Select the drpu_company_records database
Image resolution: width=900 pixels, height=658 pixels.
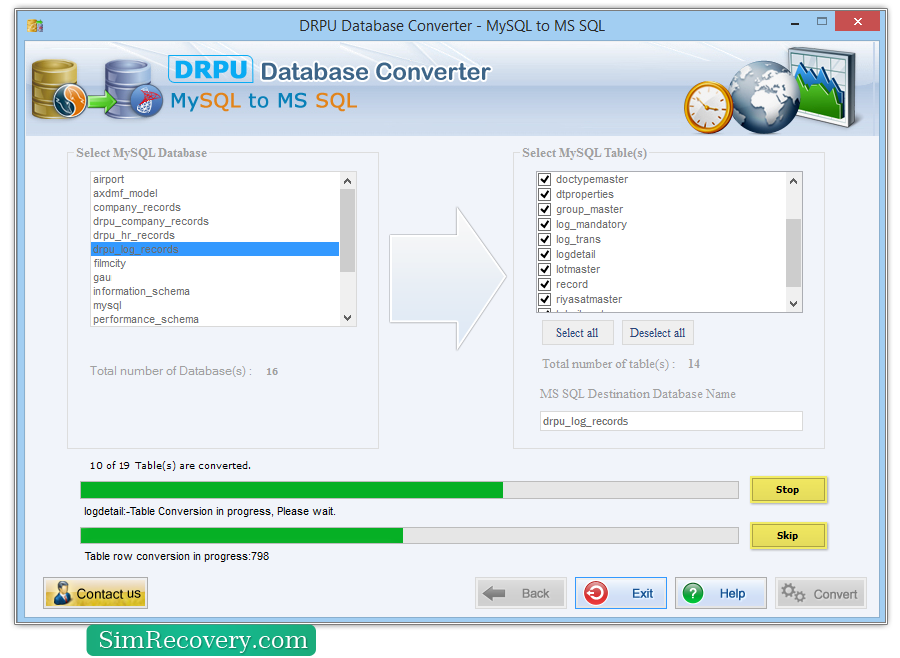coord(215,221)
